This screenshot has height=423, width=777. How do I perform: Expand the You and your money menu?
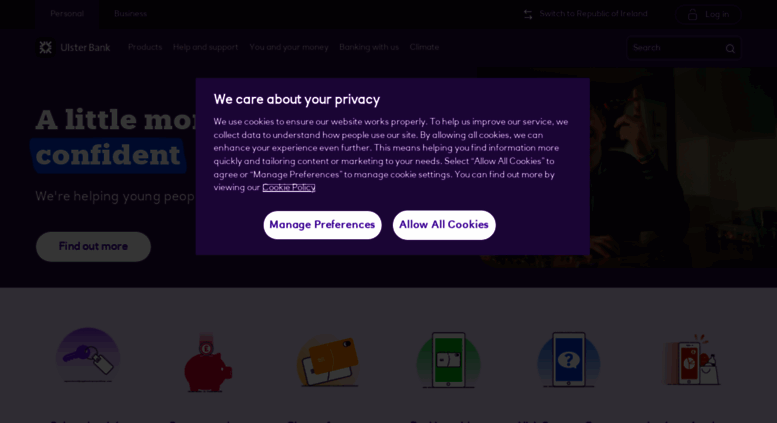[289, 47]
